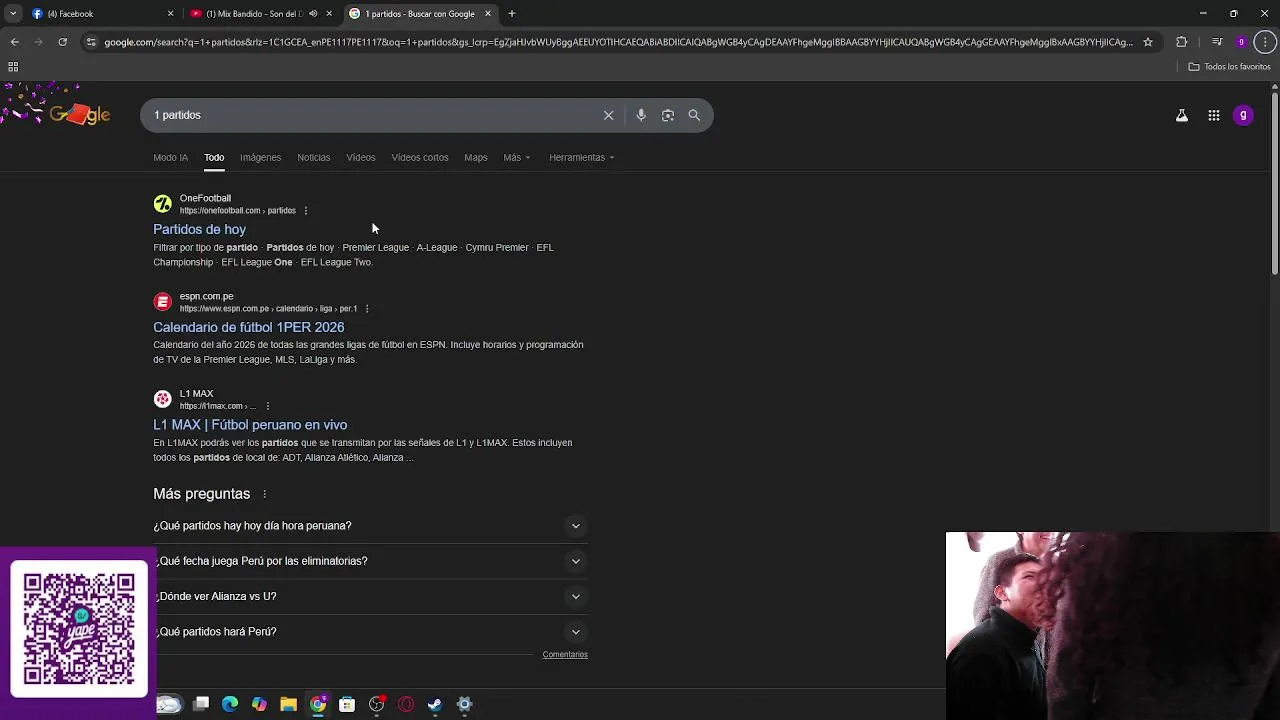Open the Google account avatar on the page

coord(1243,115)
